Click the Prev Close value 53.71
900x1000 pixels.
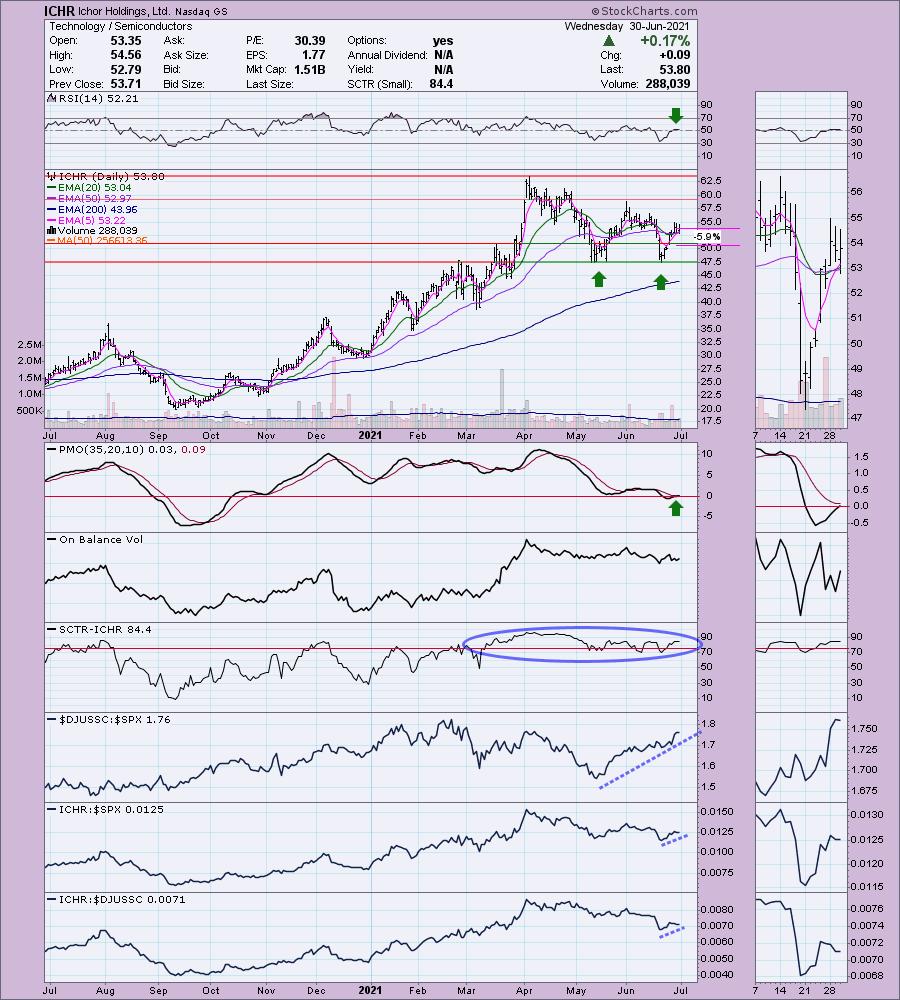point(126,84)
